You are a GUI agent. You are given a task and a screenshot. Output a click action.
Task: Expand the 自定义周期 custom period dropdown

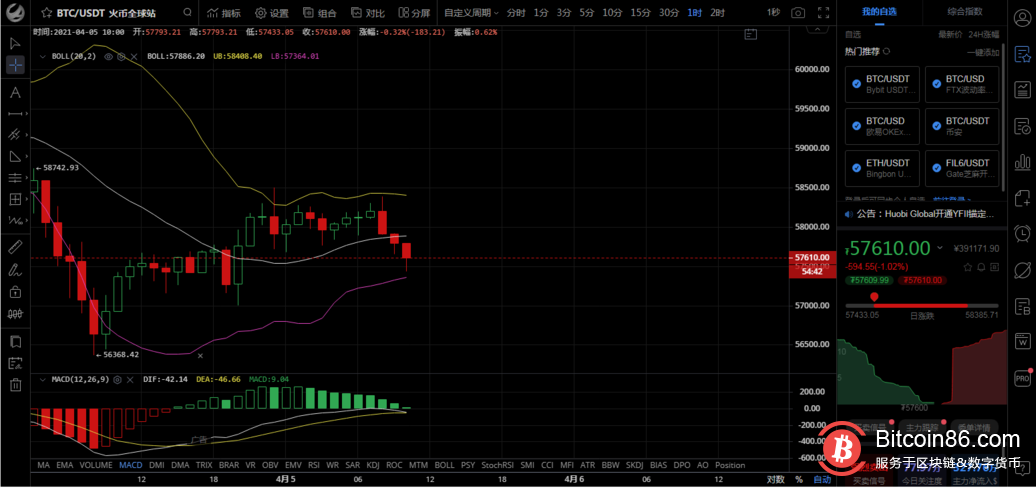point(469,13)
